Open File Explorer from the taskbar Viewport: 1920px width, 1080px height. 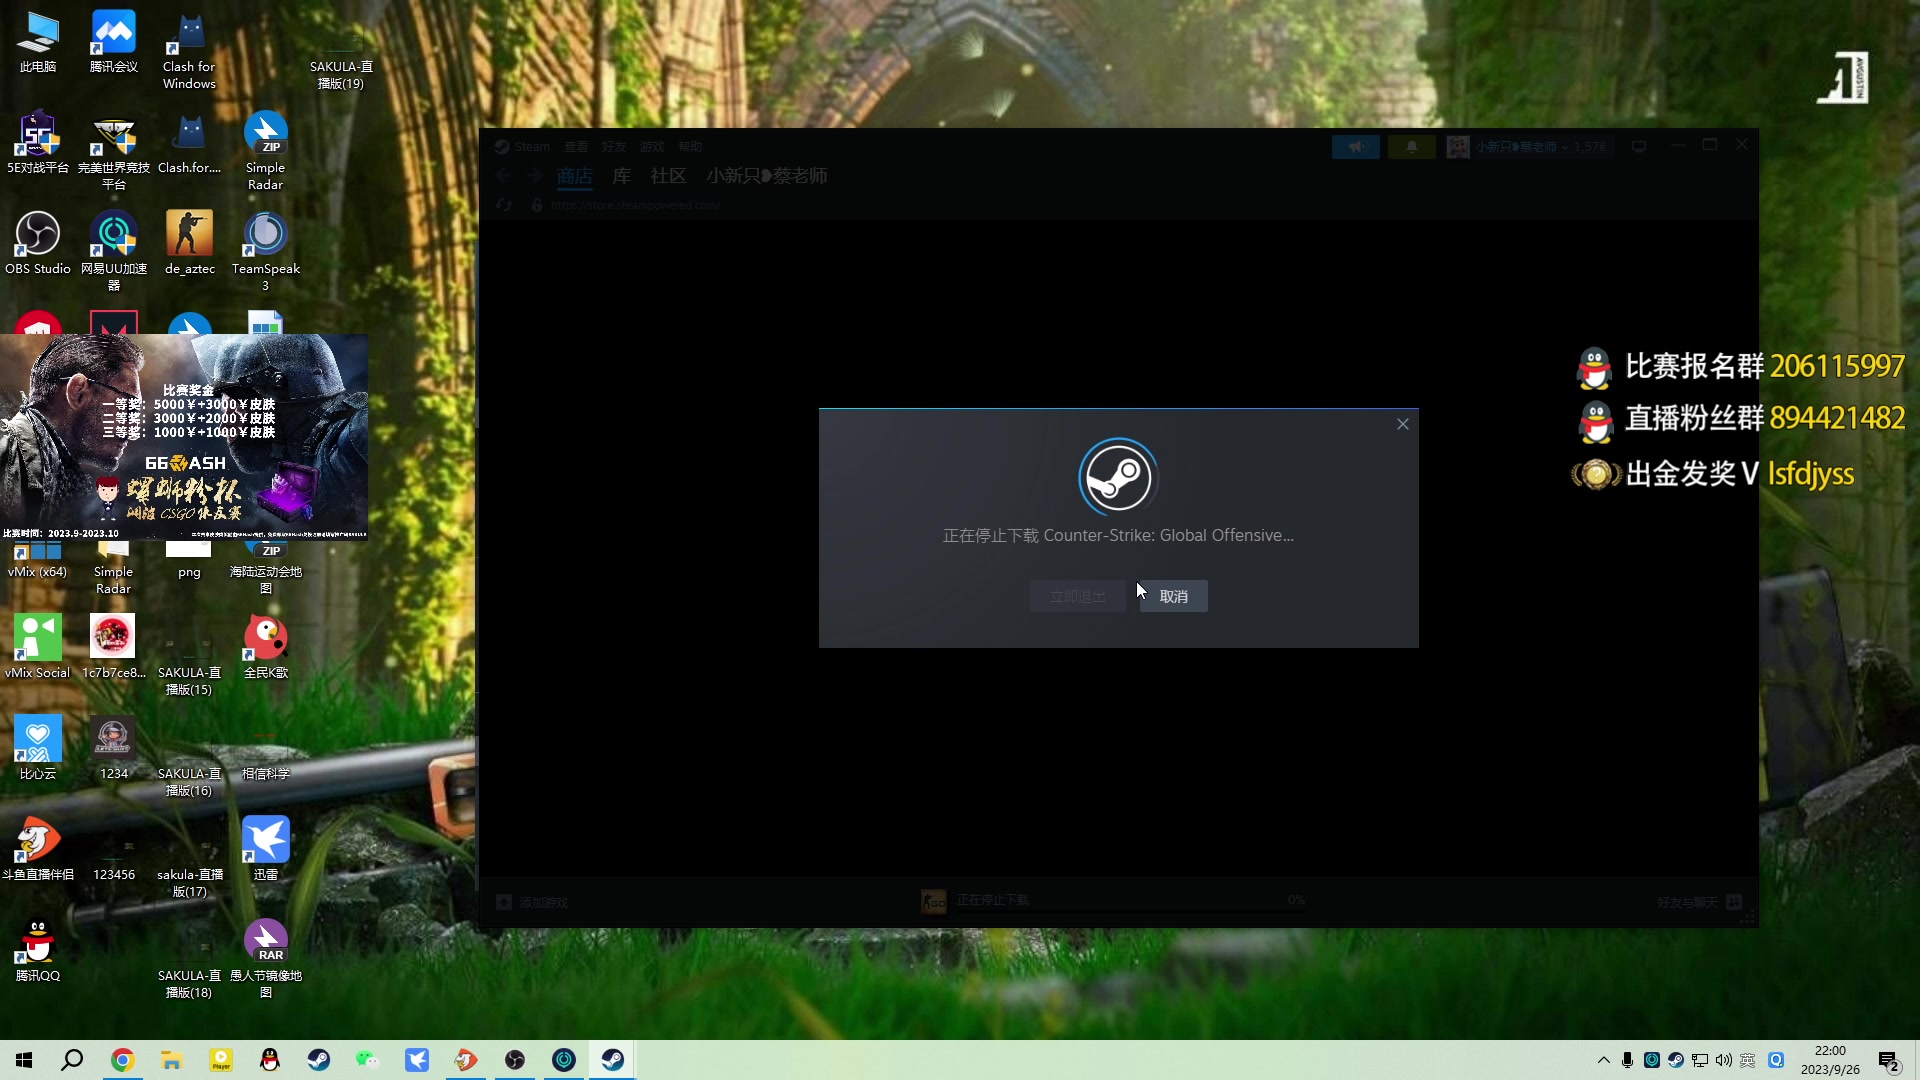point(171,1060)
